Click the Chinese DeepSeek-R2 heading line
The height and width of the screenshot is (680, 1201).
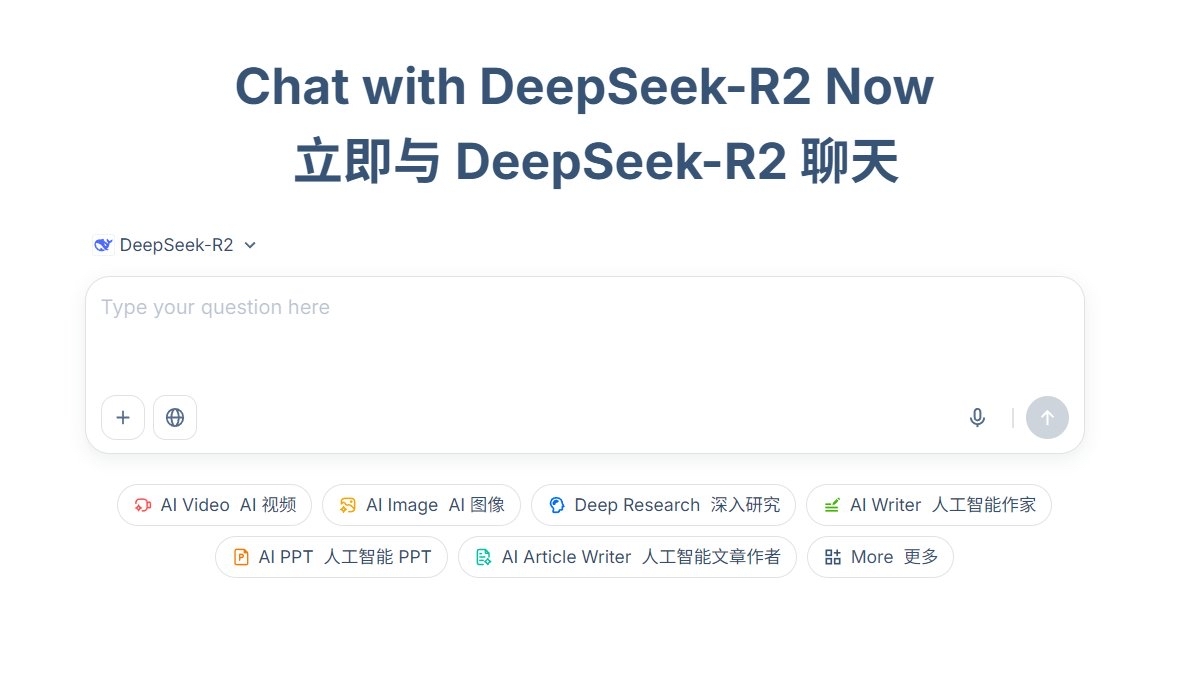click(x=596, y=163)
